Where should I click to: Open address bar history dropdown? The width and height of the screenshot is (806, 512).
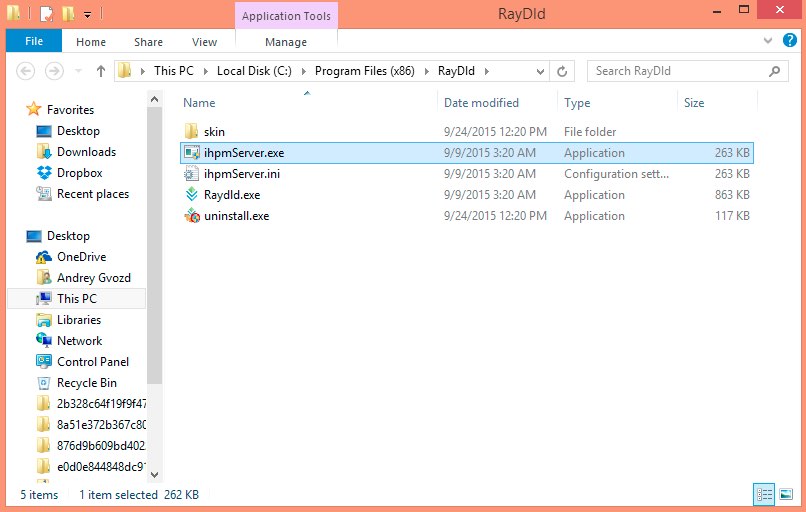pyautogui.click(x=540, y=71)
